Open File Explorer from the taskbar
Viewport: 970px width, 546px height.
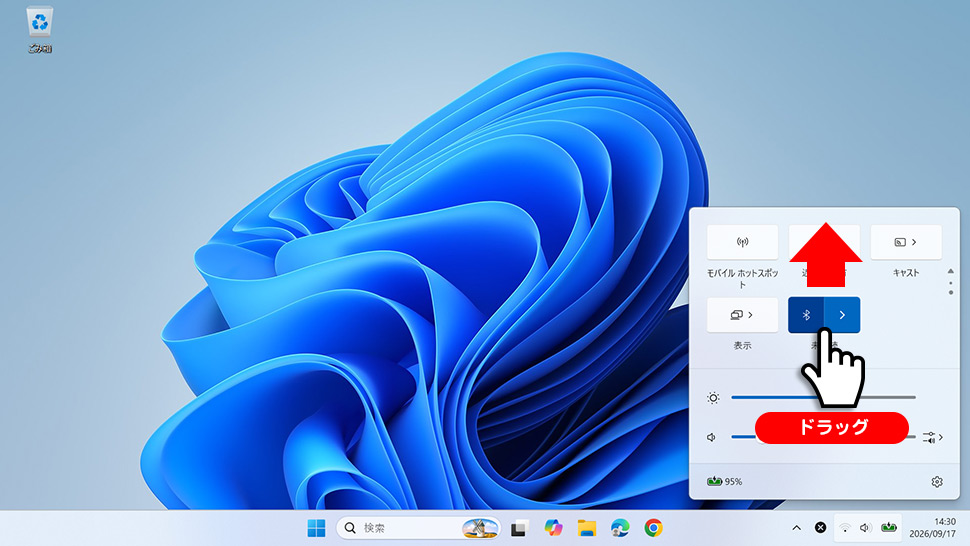pos(586,528)
